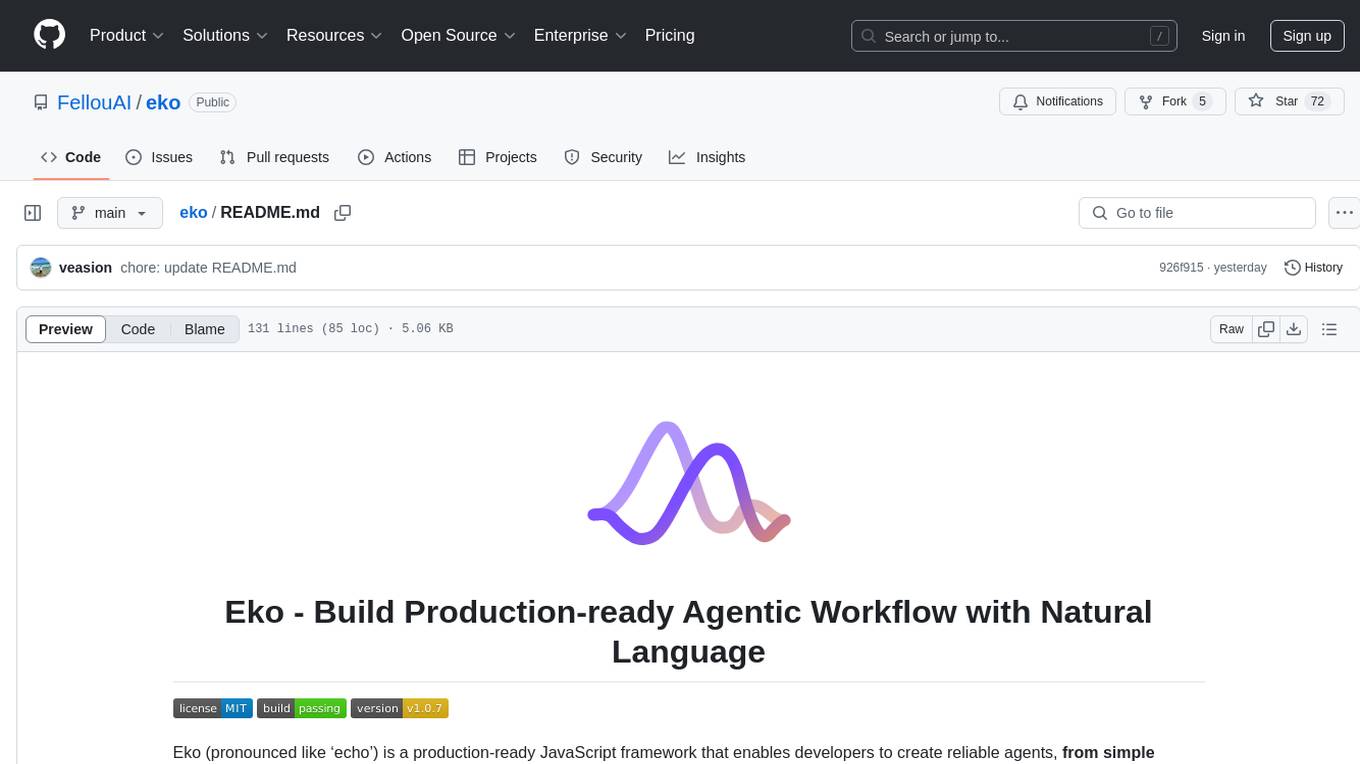The image size is (1360, 764).
Task: Focus the Go to file field
Action: tap(1197, 213)
